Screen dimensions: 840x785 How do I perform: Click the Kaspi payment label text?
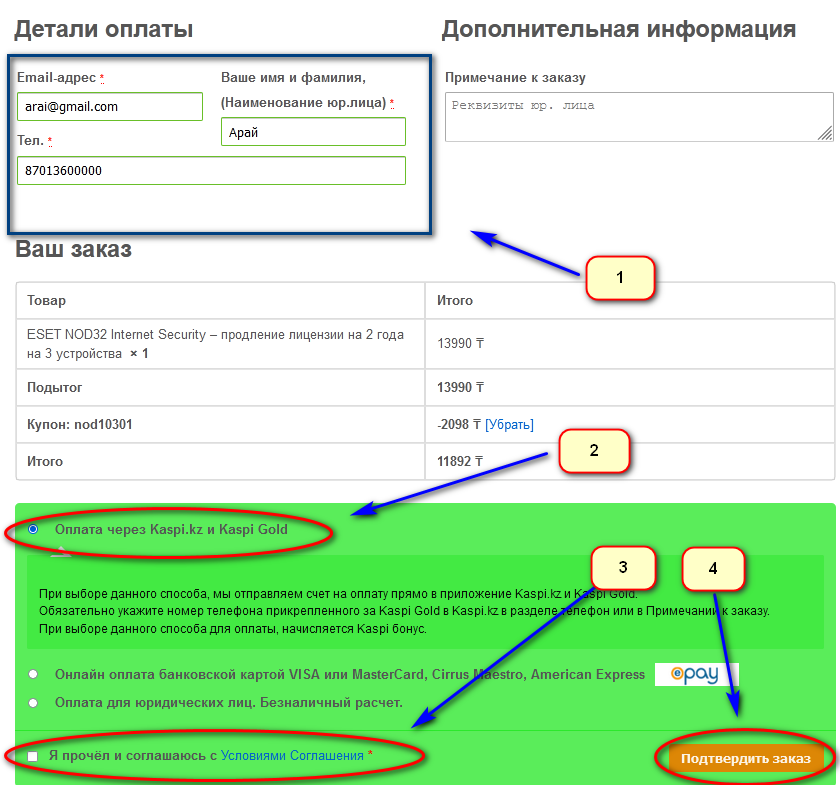click(x=171, y=529)
